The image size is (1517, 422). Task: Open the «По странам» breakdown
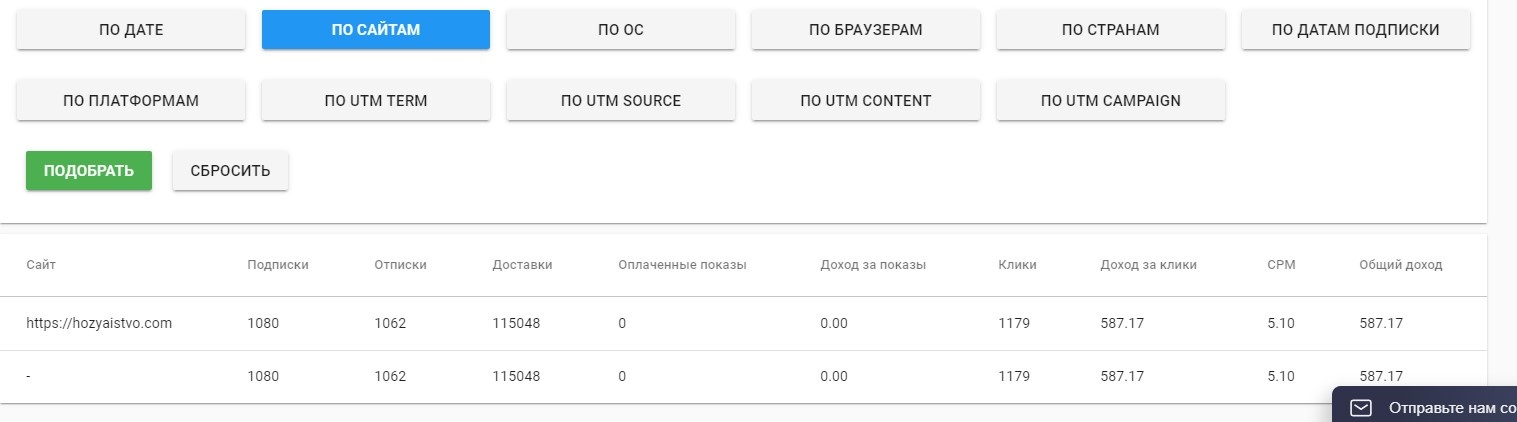tap(1111, 30)
